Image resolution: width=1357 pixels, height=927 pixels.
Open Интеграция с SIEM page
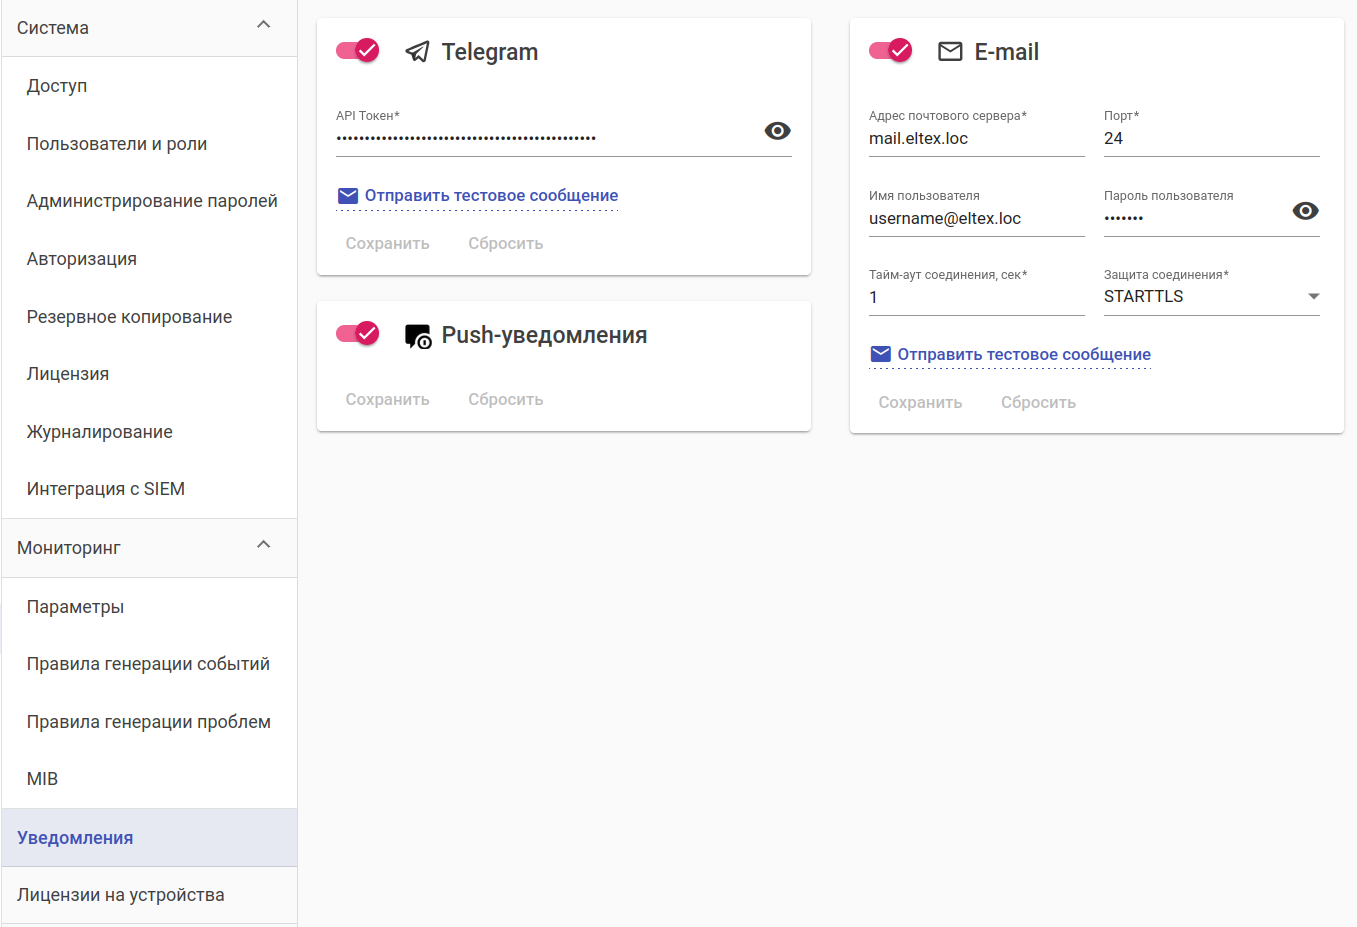pos(106,489)
